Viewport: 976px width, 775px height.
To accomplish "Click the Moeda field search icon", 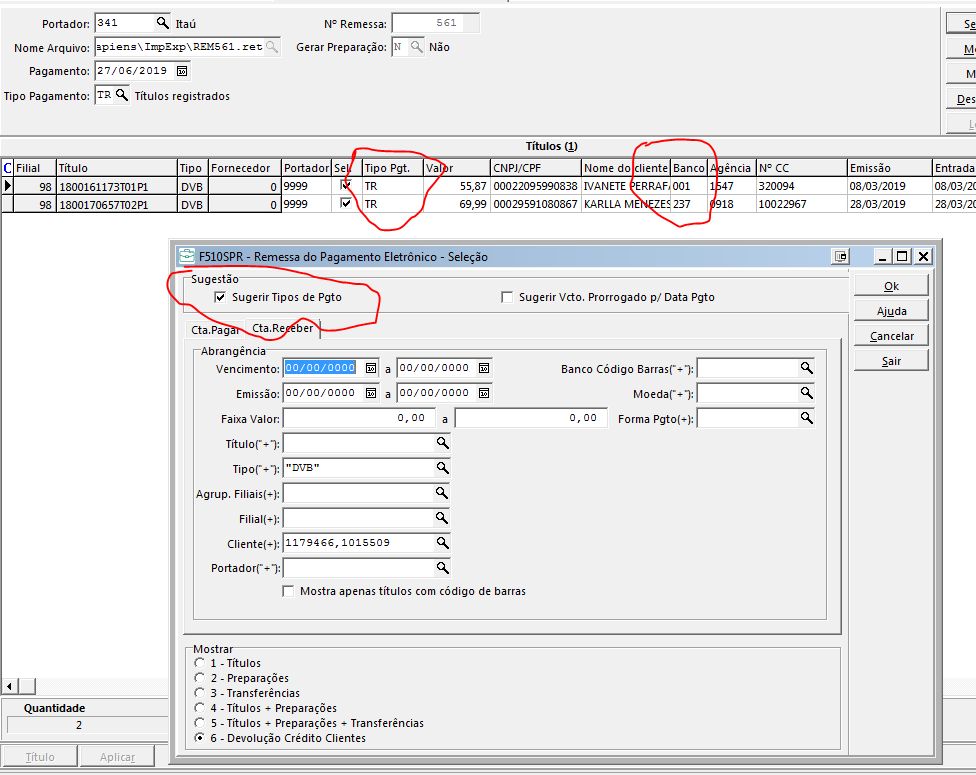I will pos(806,394).
